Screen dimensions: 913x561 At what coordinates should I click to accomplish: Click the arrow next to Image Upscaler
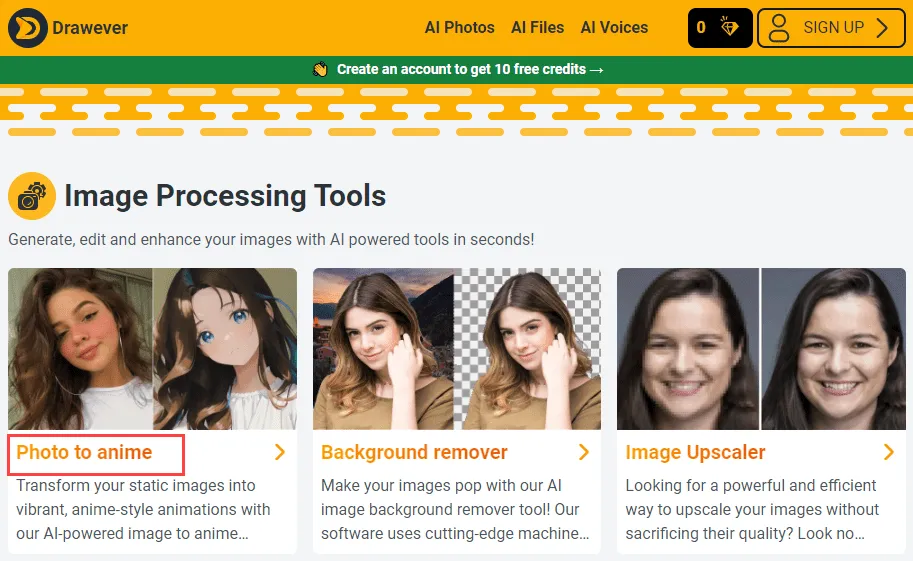888,453
